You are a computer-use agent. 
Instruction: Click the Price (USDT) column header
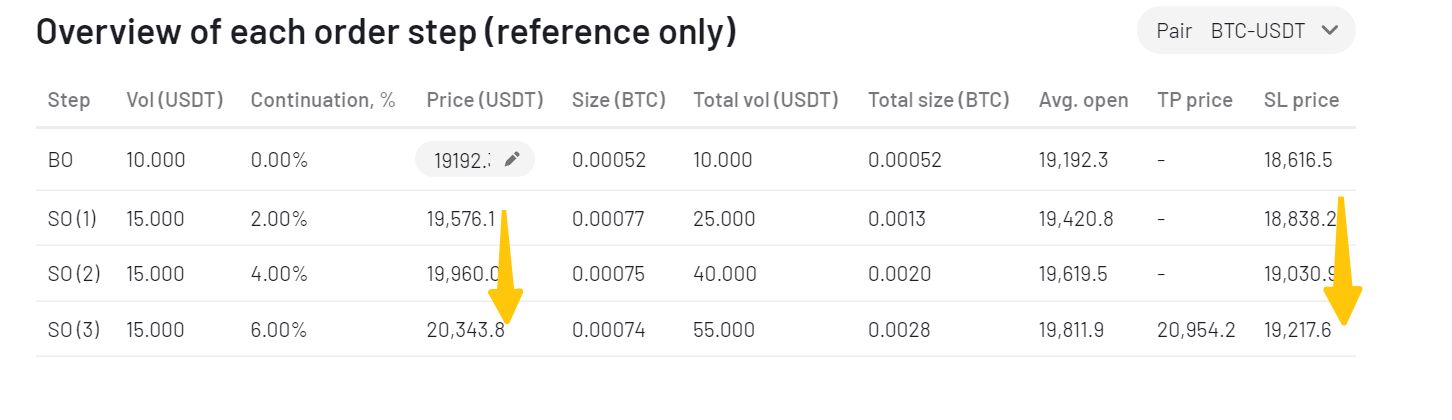485,100
